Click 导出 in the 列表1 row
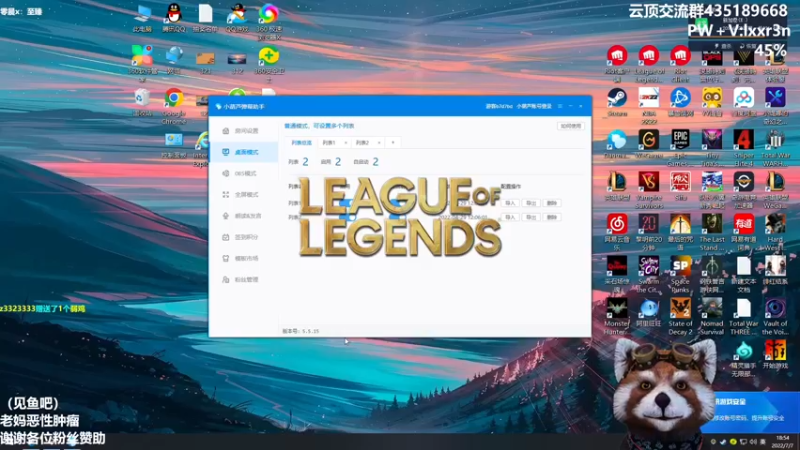800x450 pixels. (531, 203)
